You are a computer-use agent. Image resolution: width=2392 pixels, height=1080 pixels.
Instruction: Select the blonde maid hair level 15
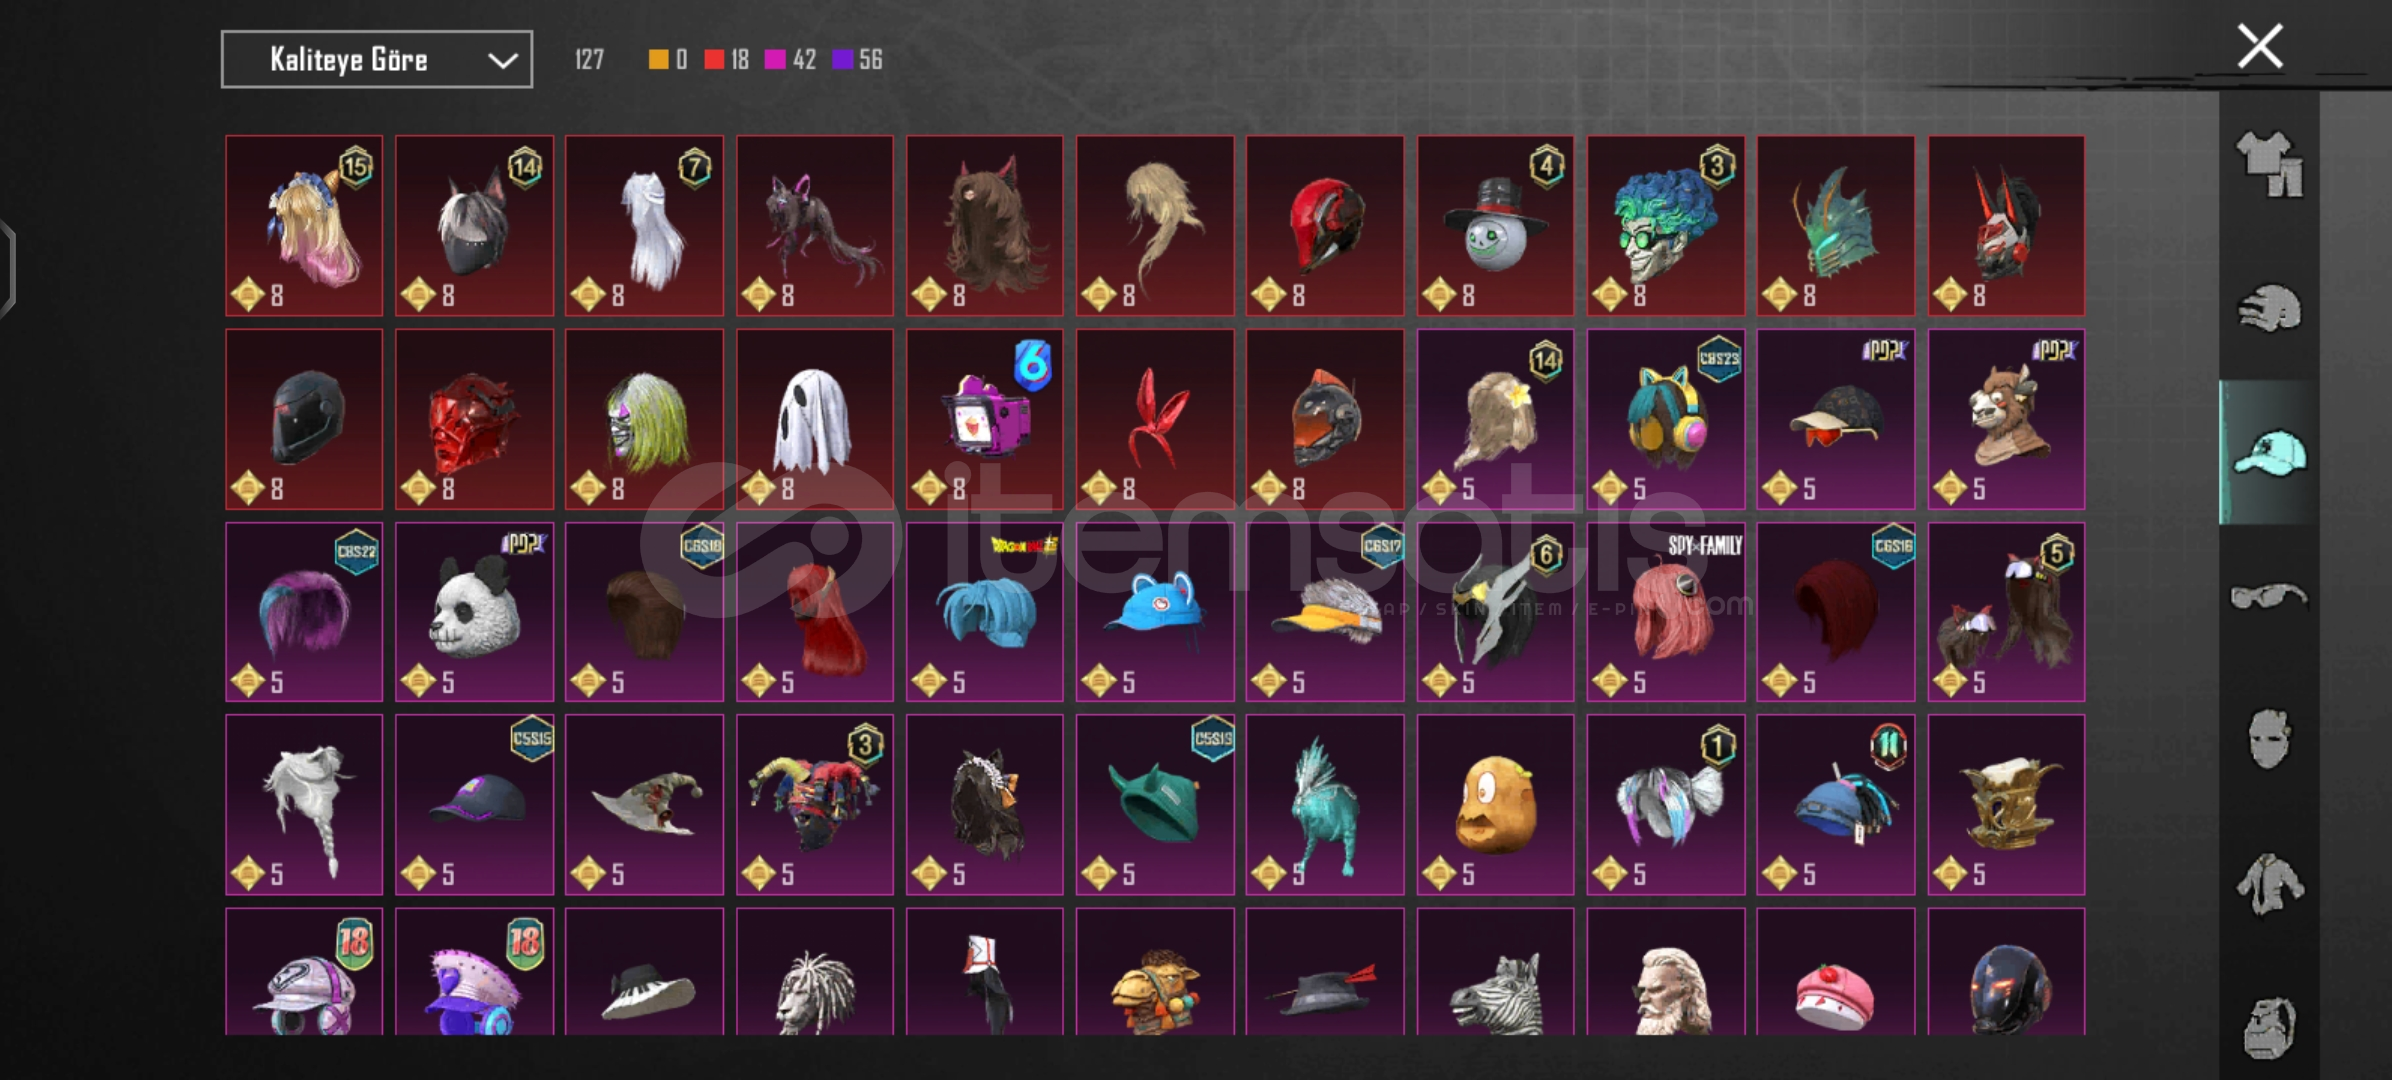304,226
